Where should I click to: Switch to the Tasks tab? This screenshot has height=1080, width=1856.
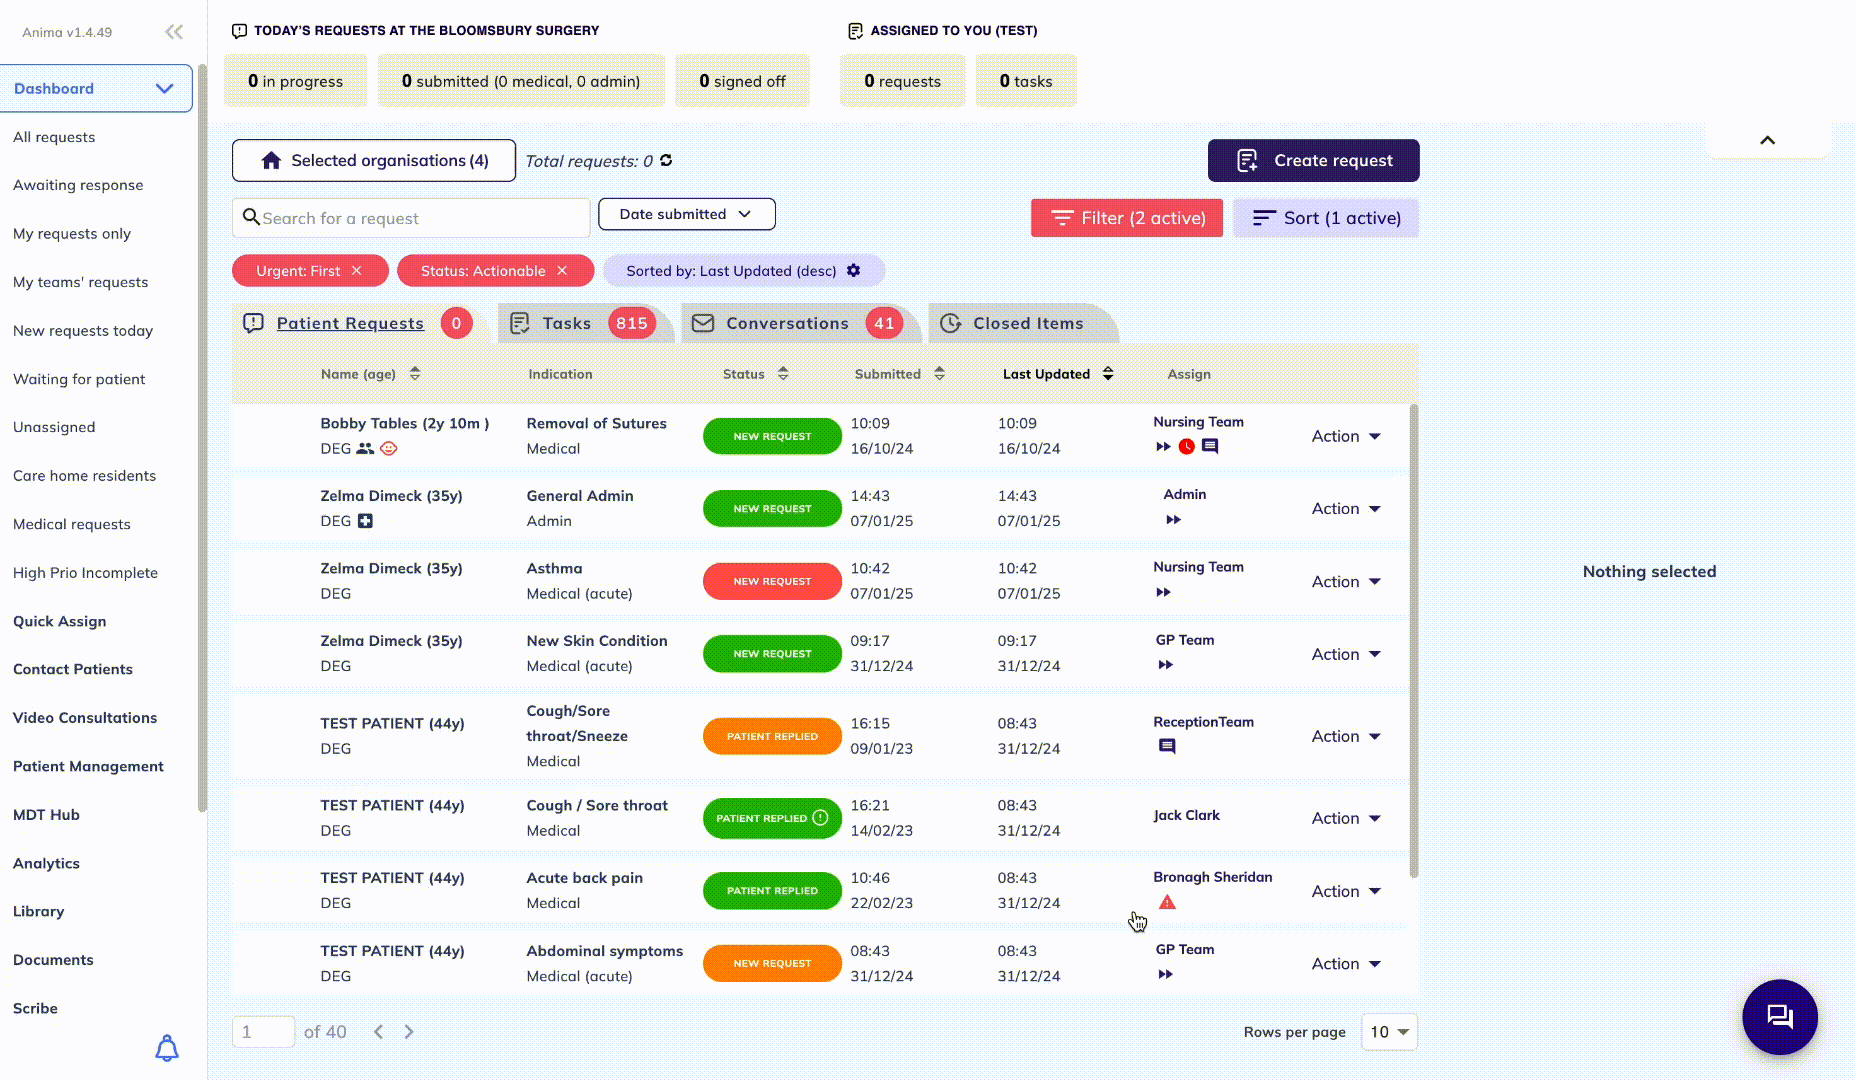pyautogui.click(x=580, y=323)
